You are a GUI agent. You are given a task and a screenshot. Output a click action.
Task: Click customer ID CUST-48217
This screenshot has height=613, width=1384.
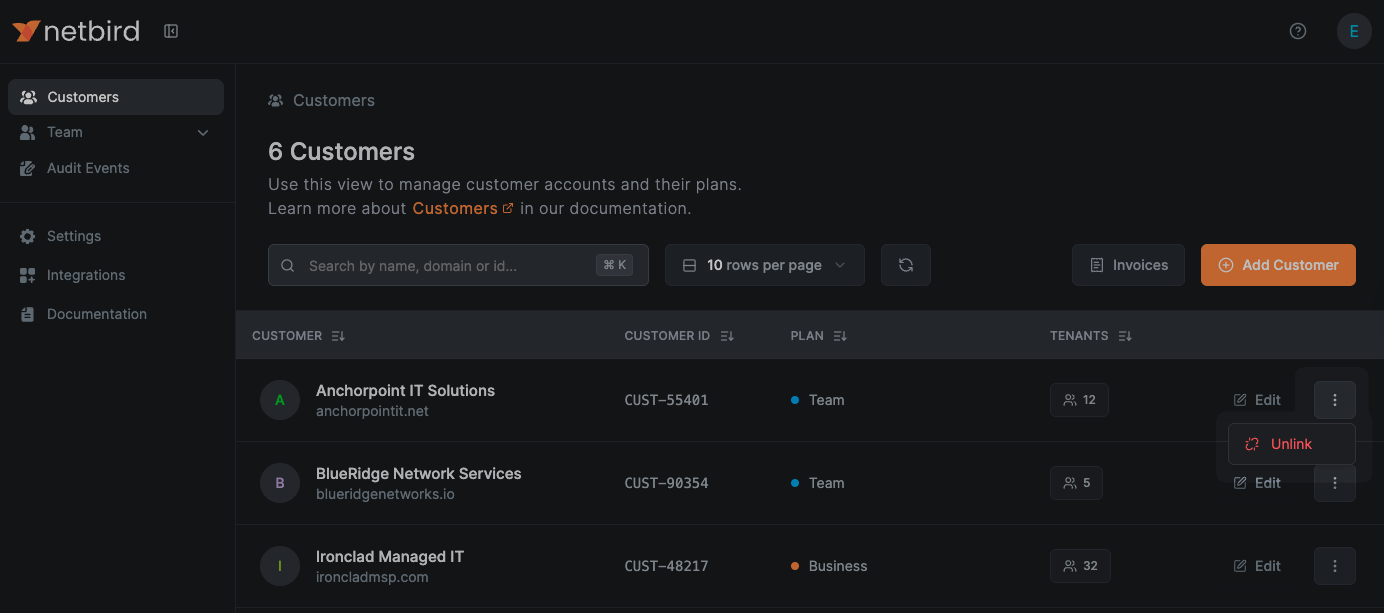point(666,566)
